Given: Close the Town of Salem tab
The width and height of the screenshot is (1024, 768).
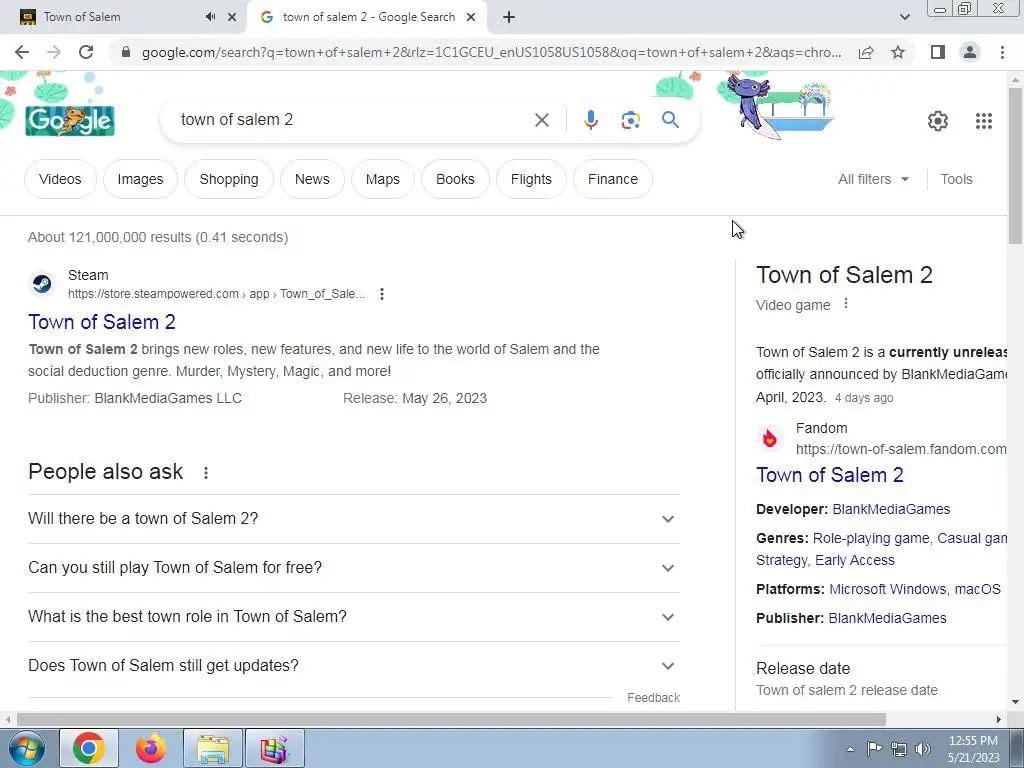Looking at the screenshot, I should tap(232, 17).
